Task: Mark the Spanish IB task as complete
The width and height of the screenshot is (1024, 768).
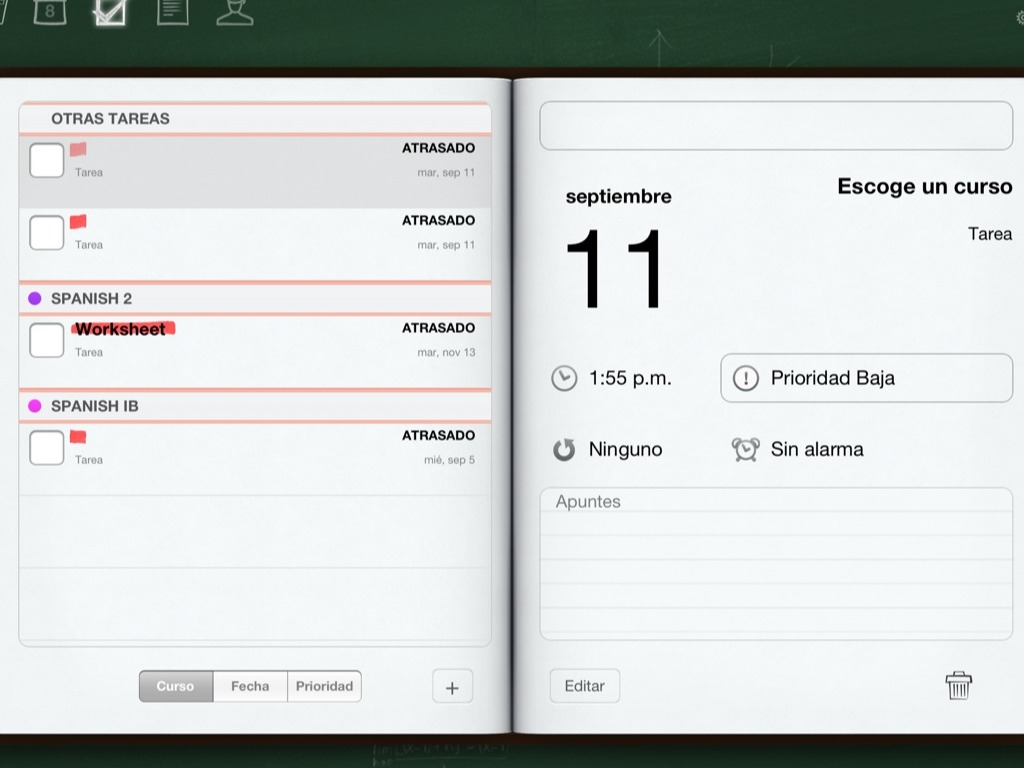Action: (47, 448)
